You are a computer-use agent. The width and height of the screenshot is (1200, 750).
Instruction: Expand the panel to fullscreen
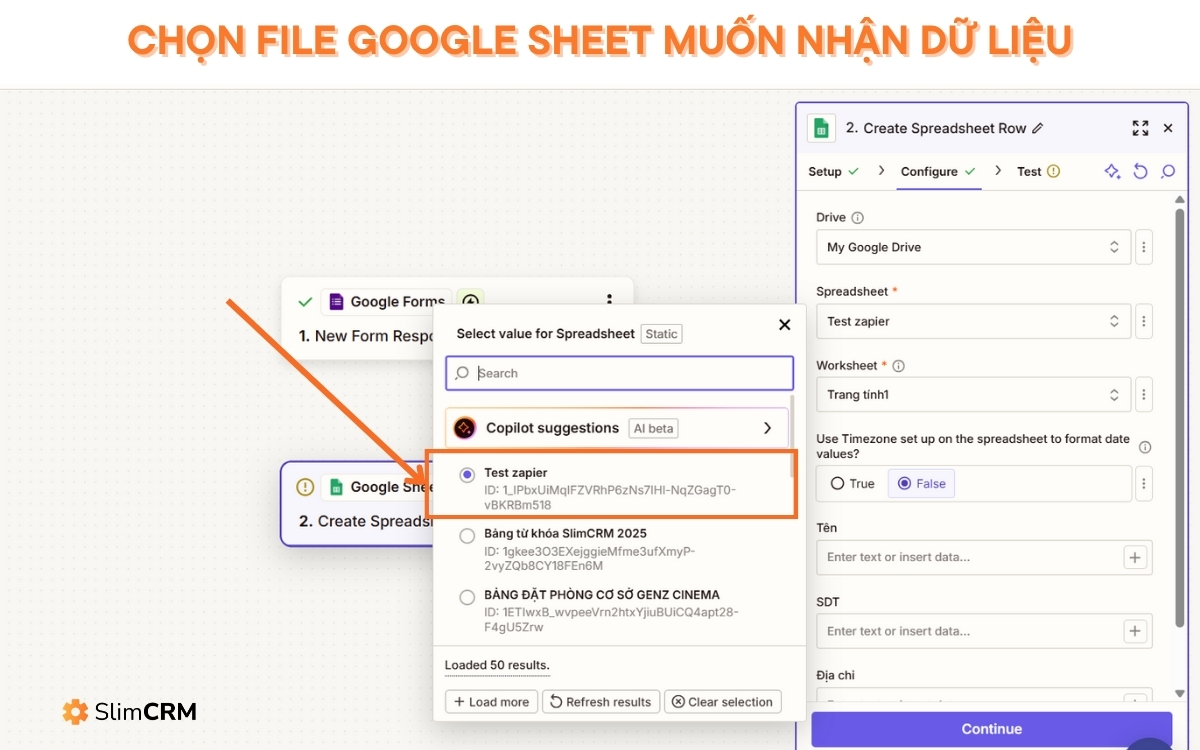pos(1140,128)
